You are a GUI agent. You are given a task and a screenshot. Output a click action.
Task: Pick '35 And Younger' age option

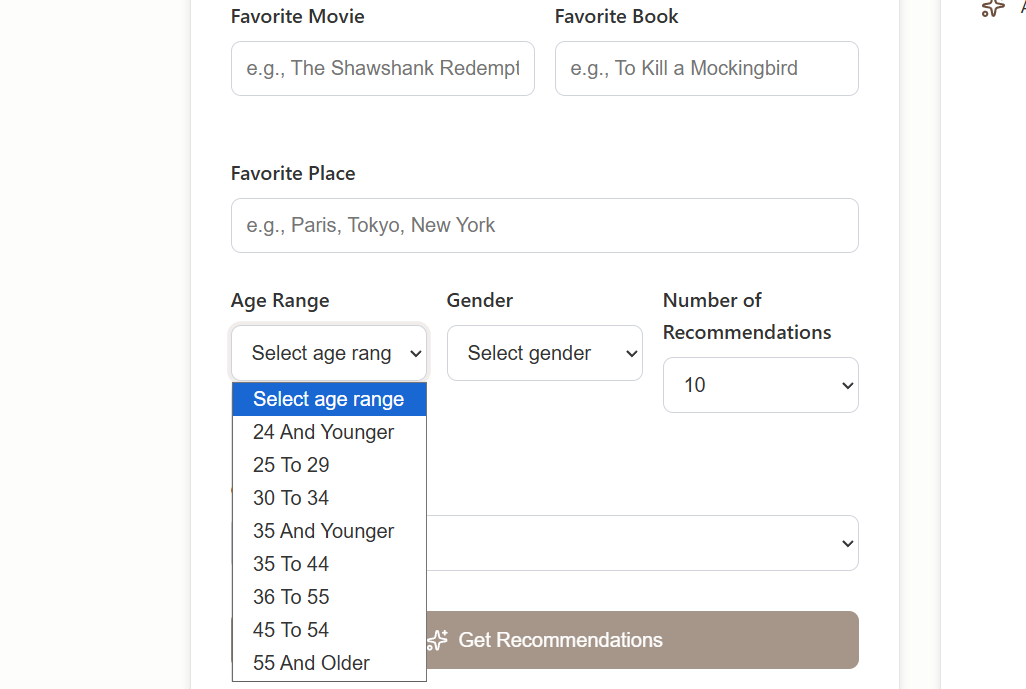pyautogui.click(x=324, y=531)
